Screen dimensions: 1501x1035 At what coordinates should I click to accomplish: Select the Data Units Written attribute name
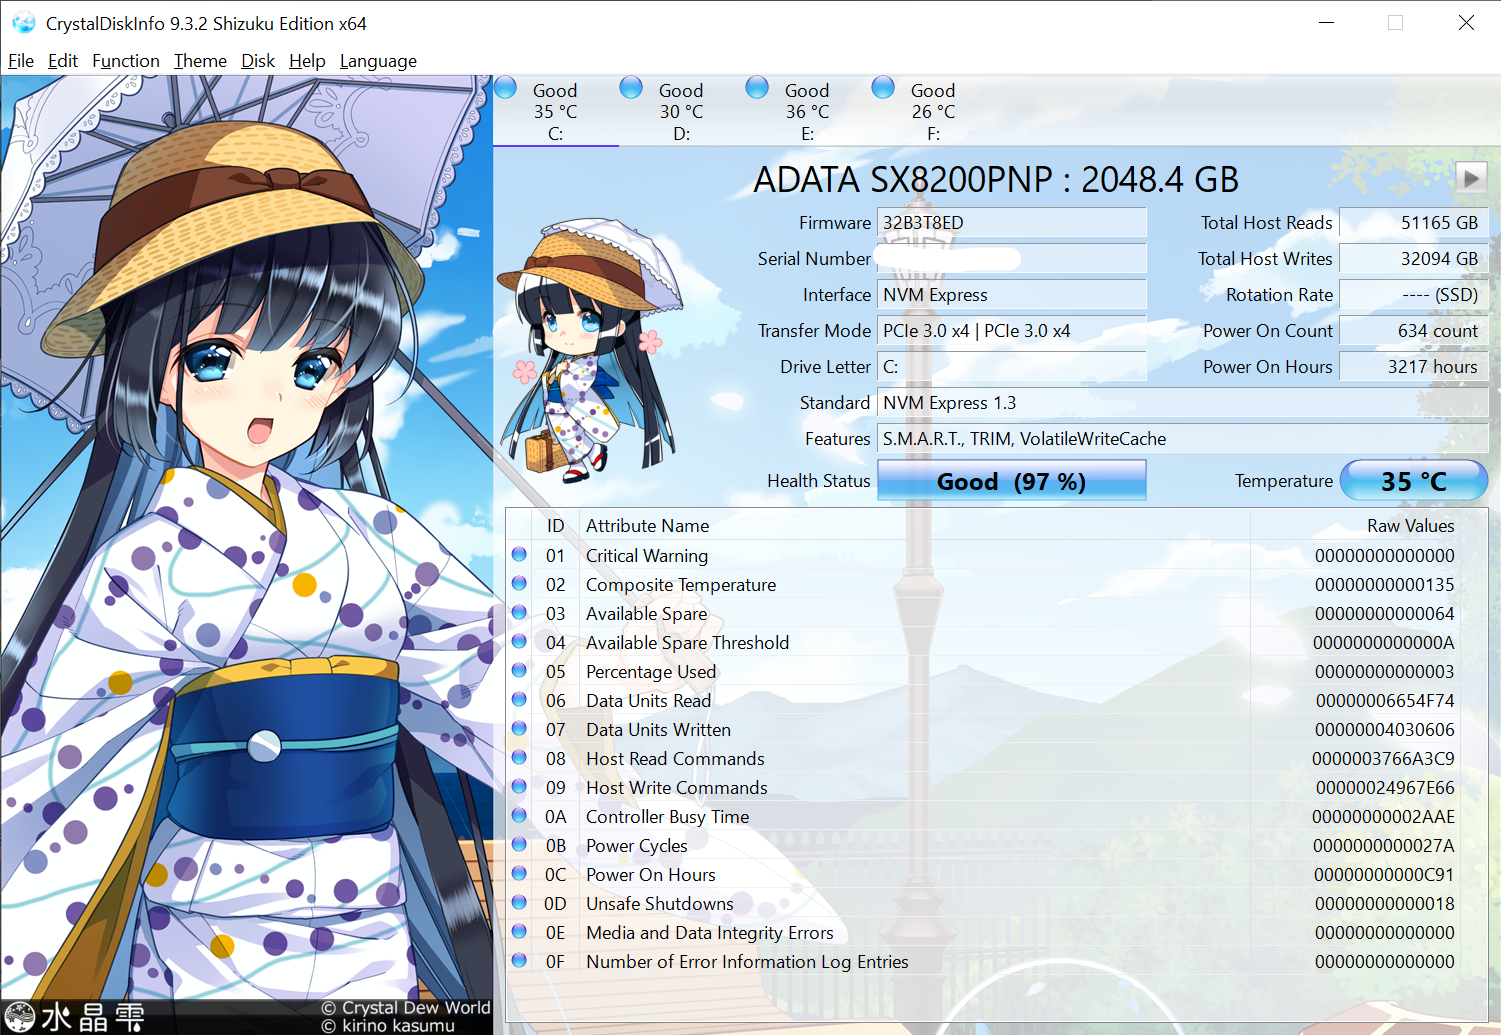coord(658,730)
